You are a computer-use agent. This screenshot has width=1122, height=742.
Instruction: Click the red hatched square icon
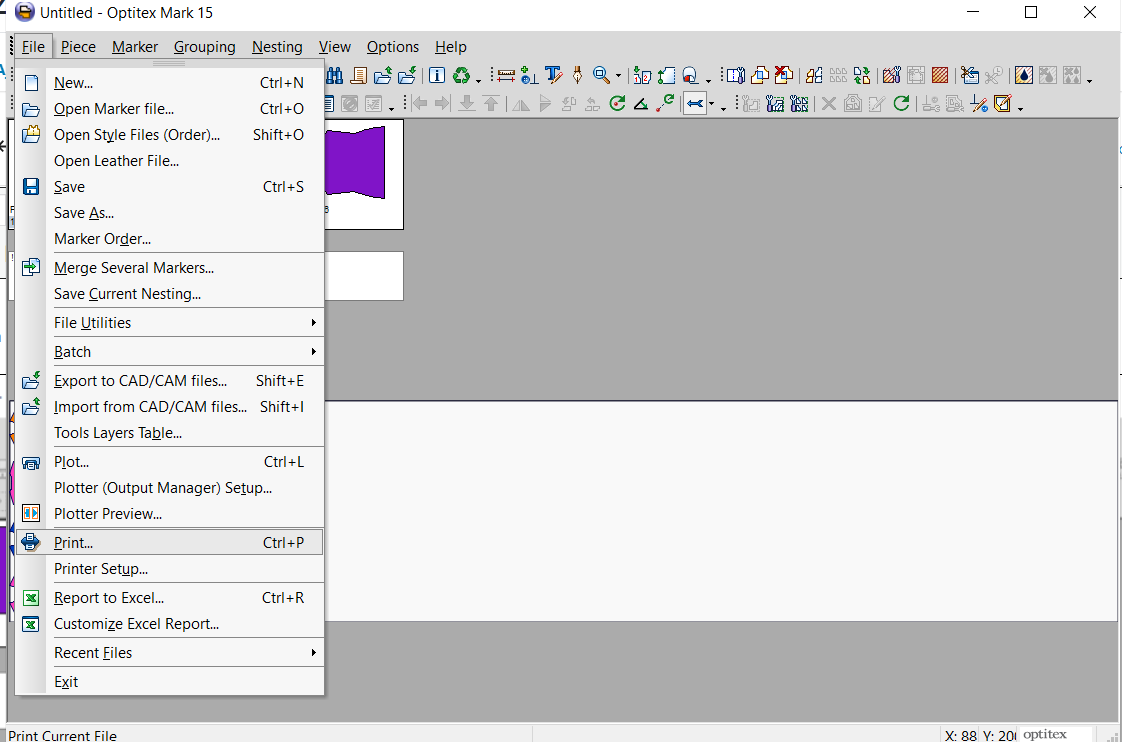940,75
